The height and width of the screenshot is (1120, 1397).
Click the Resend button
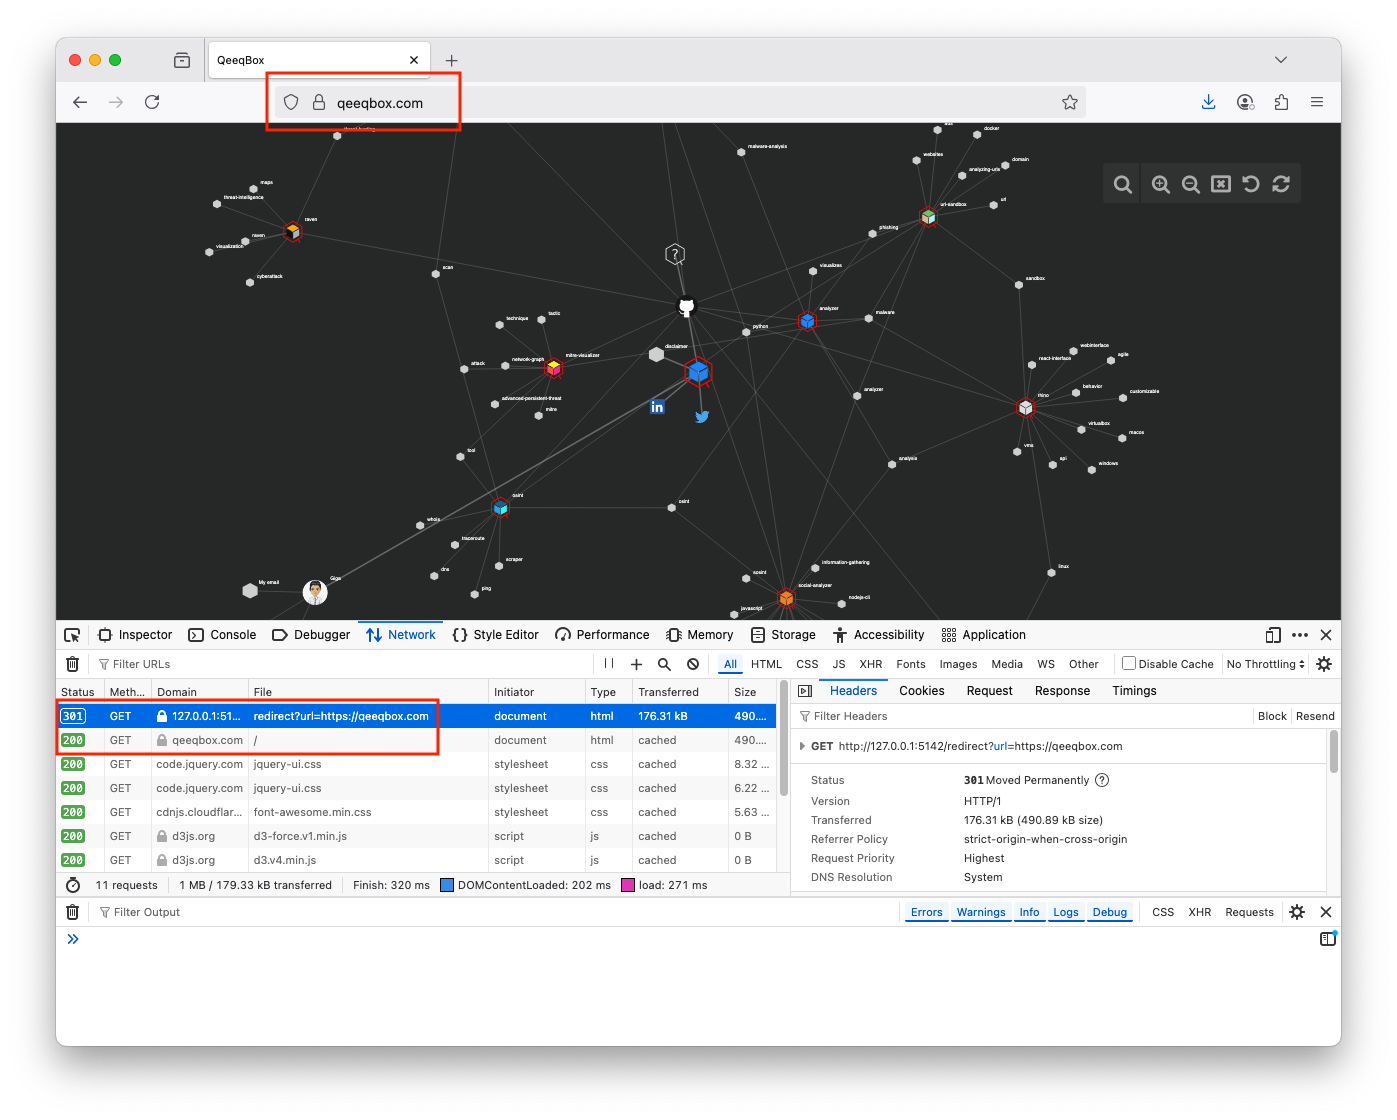(x=1315, y=716)
